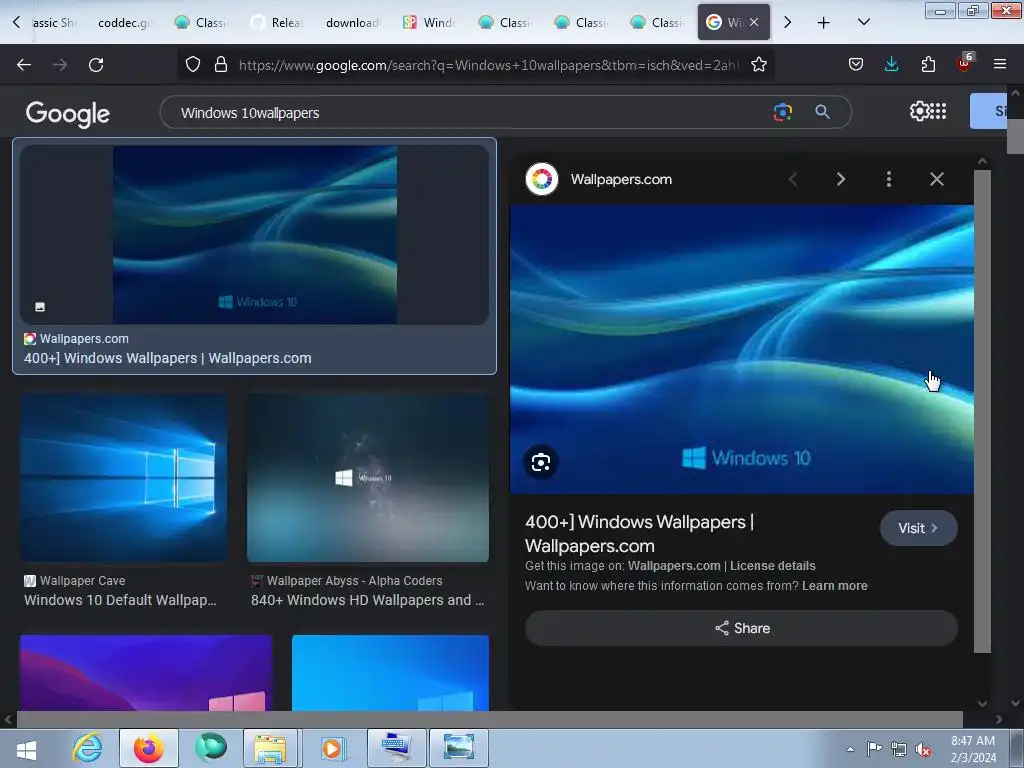
Task: Select the purple Windows wallpaper thumbnail
Action: click(146, 673)
